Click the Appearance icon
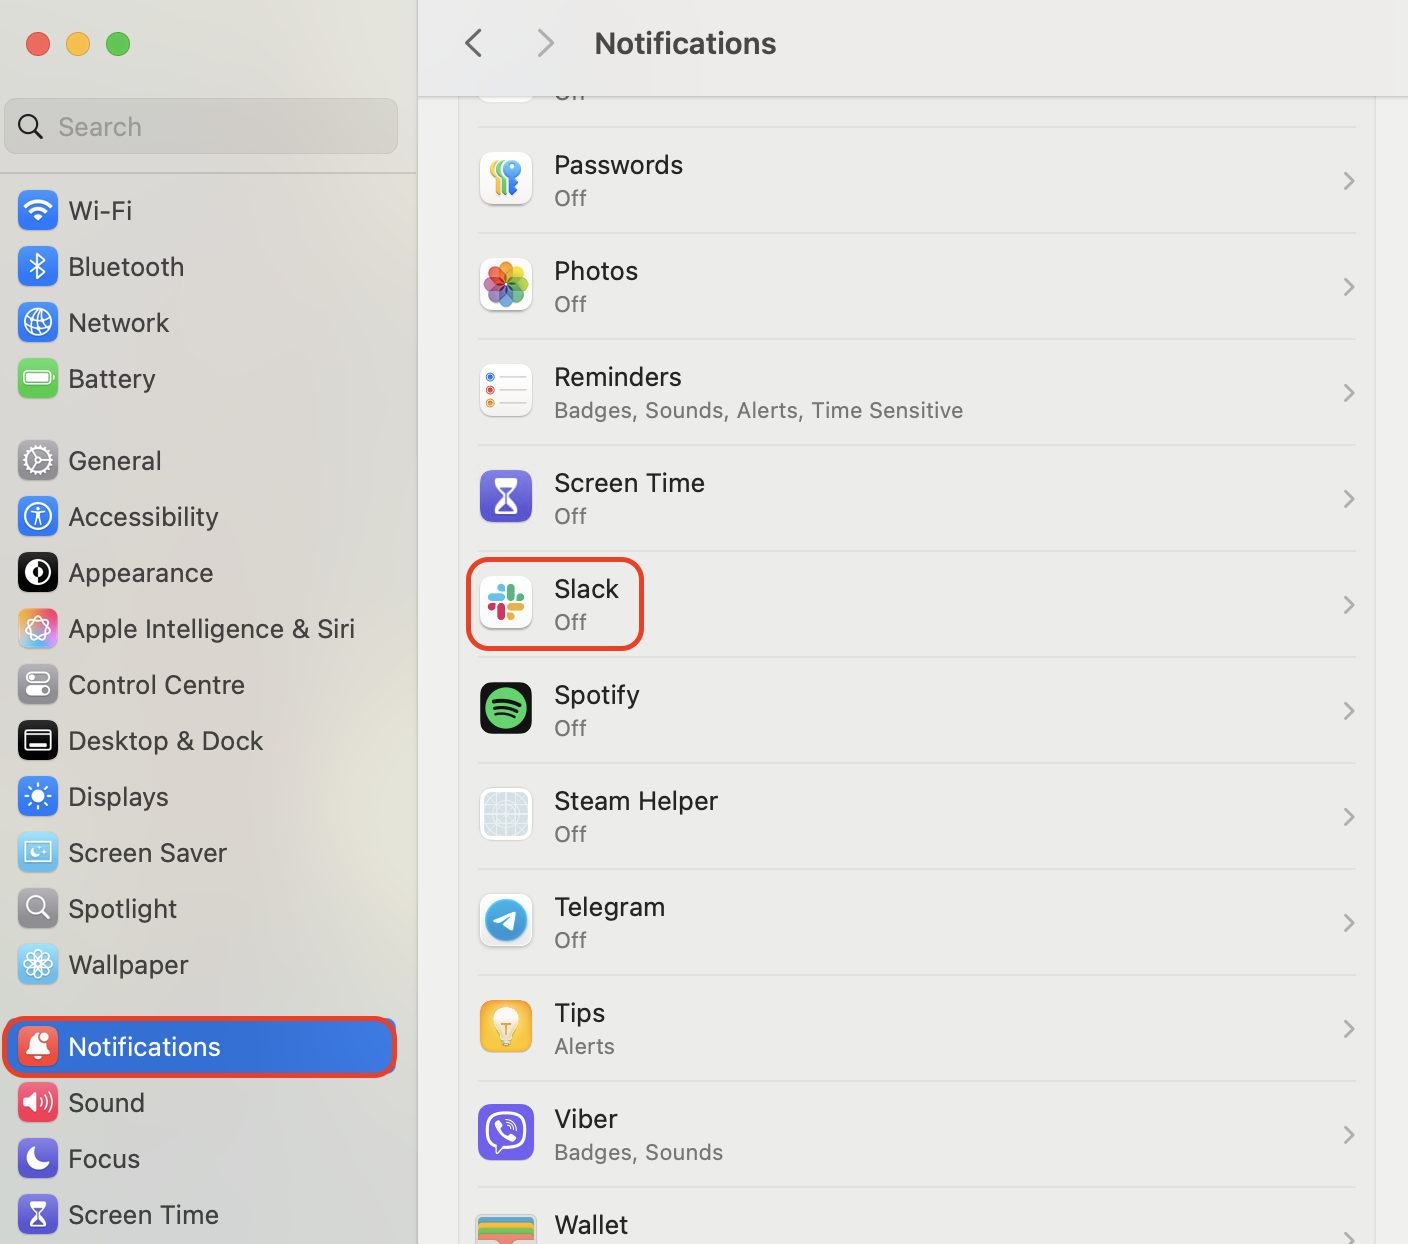This screenshot has width=1408, height=1244. tap(38, 573)
